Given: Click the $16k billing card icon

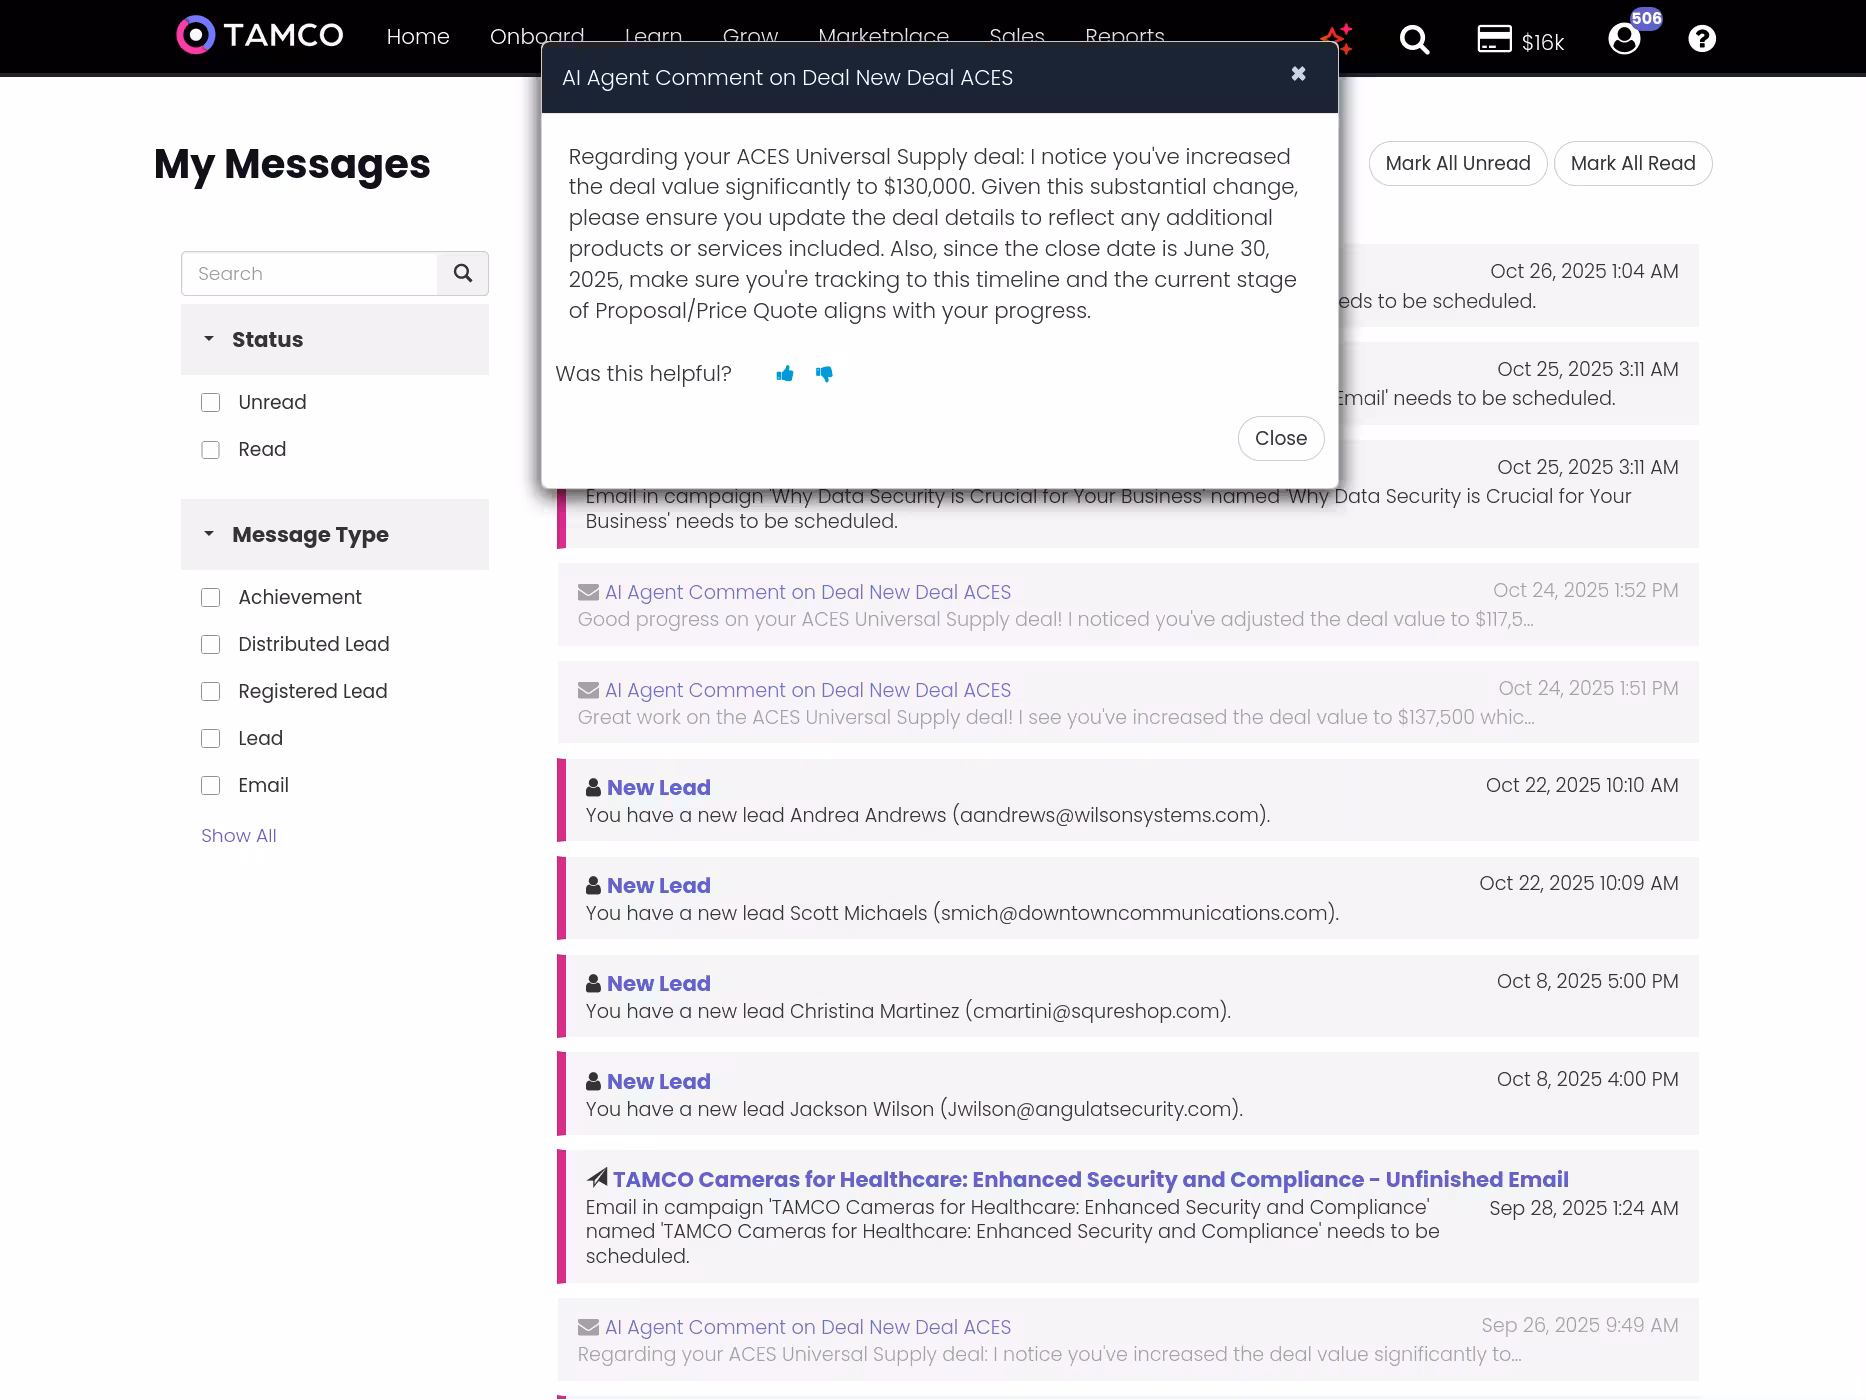Looking at the screenshot, I should [x=1493, y=40].
